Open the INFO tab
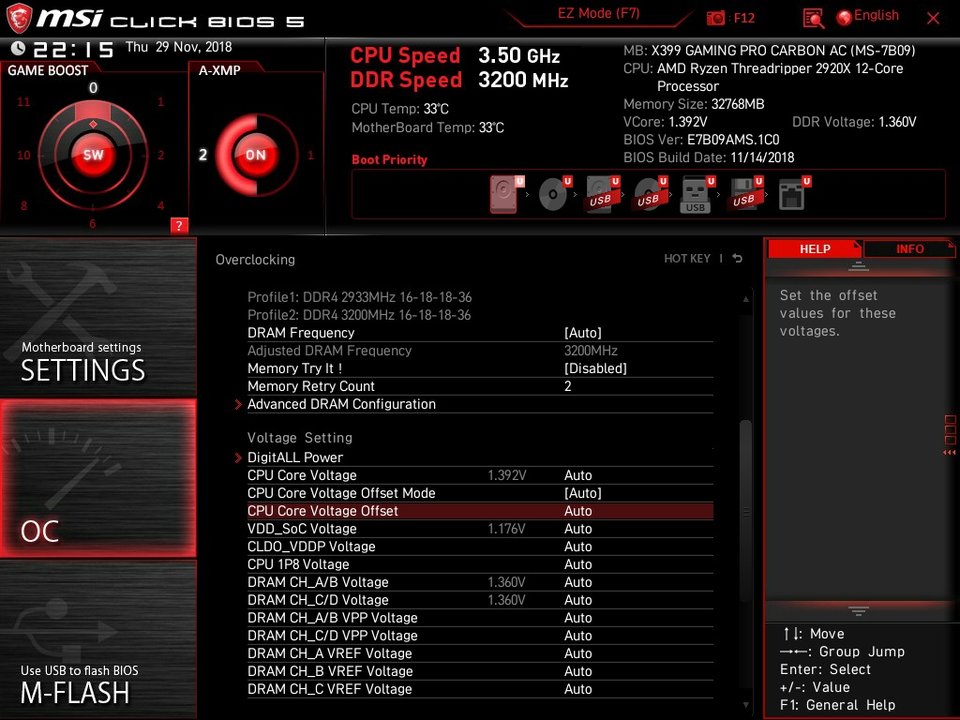The height and width of the screenshot is (720, 960). point(910,249)
